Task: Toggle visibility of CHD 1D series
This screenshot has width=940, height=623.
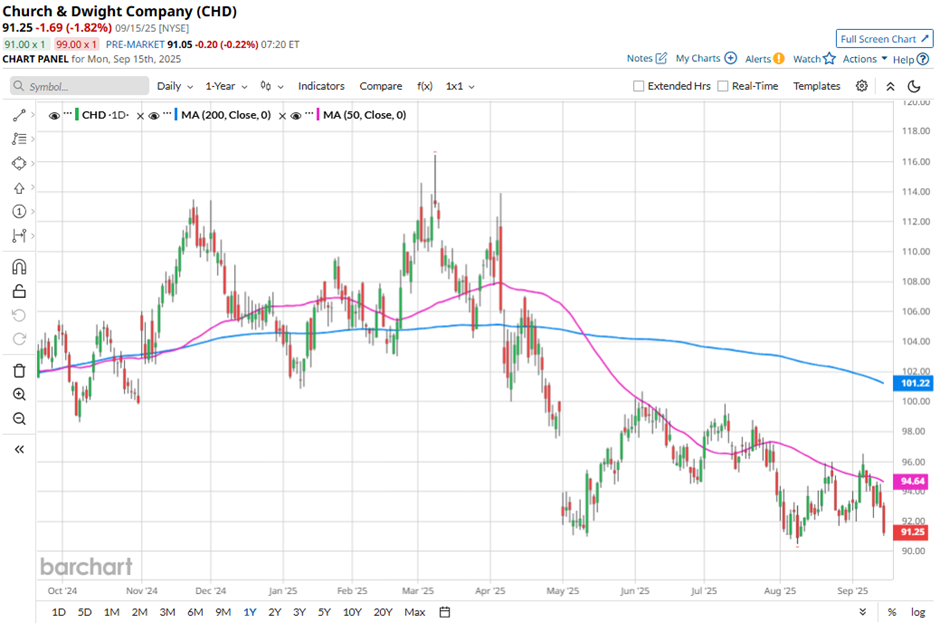Action: [55, 116]
